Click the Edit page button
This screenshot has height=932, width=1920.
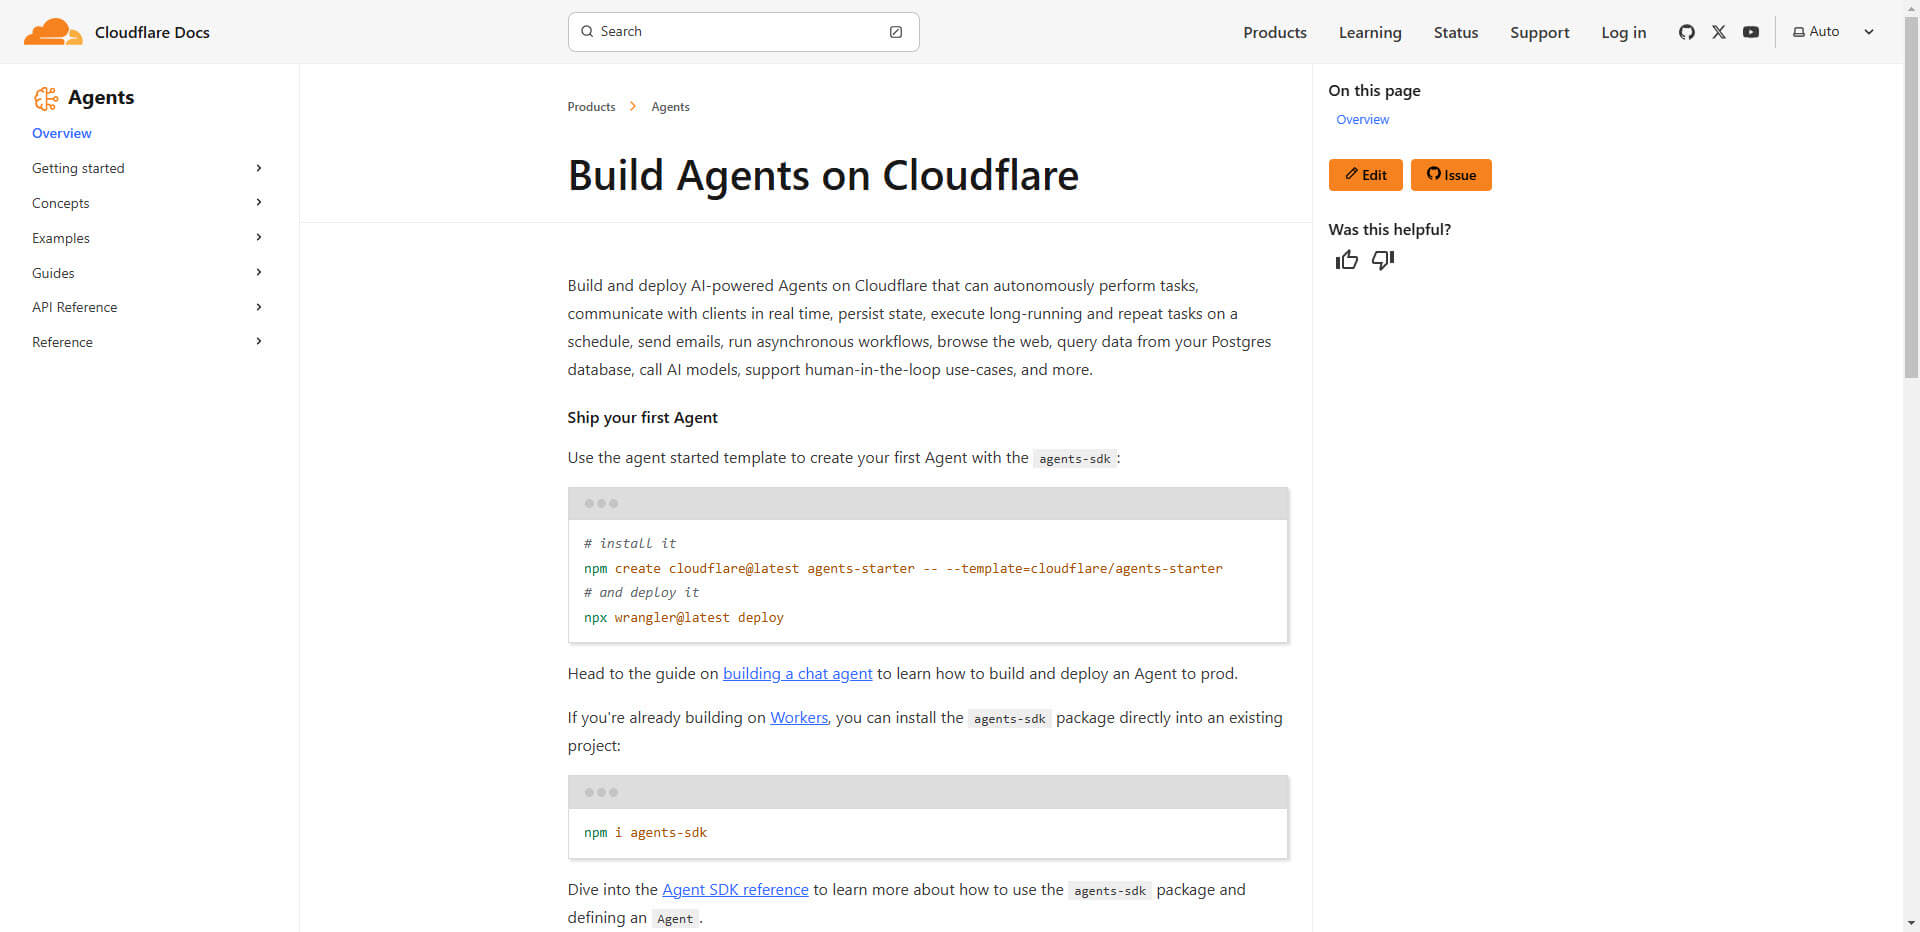click(x=1365, y=175)
